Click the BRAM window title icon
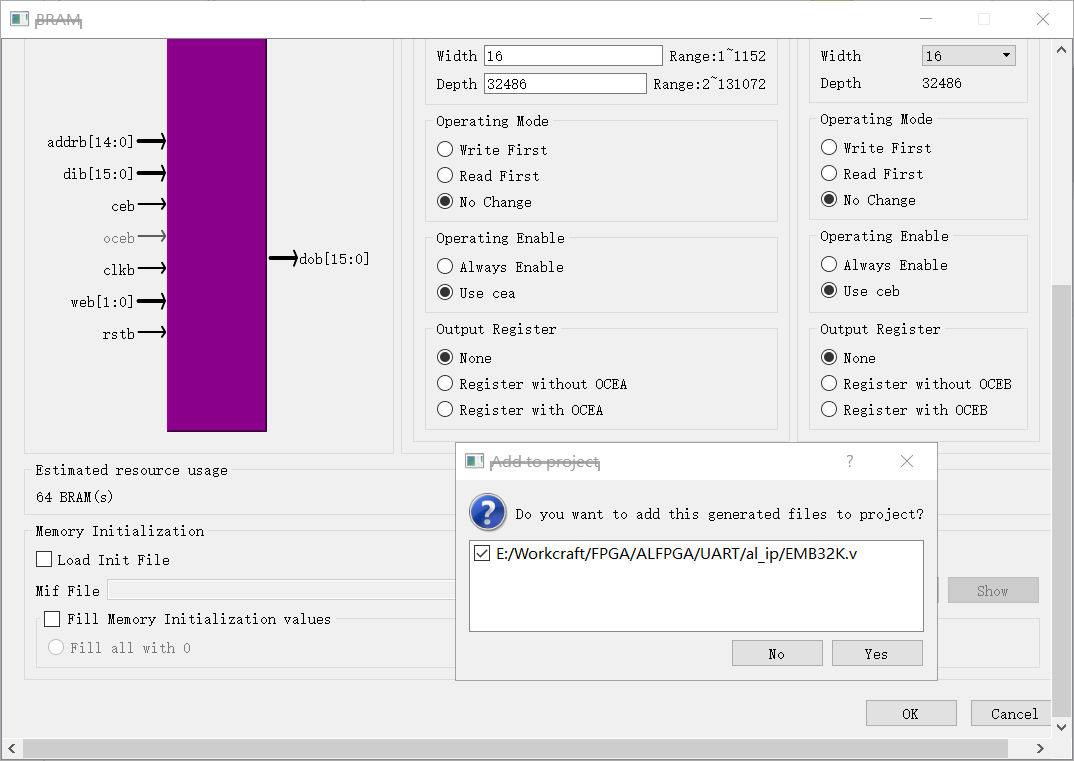Image resolution: width=1074 pixels, height=761 pixels. click(x=19, y=19)
